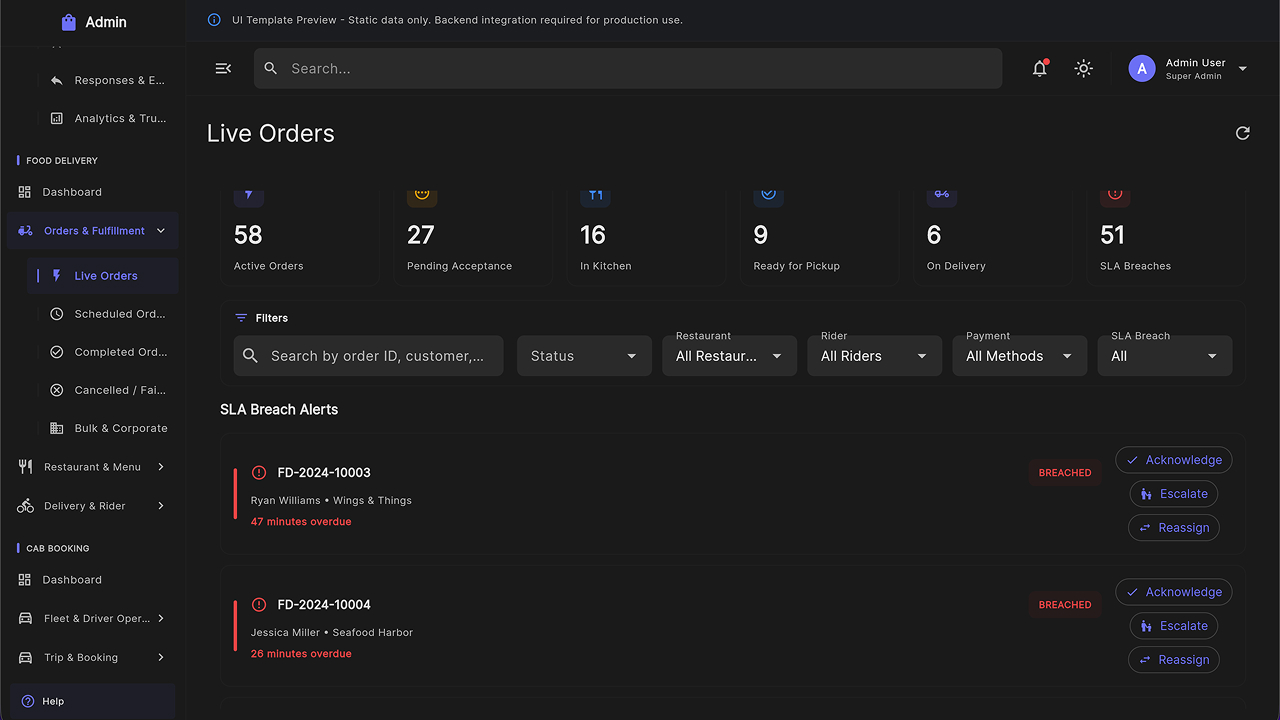Click the Admin User avatar circle
1280x720 pixels.
1142,68
